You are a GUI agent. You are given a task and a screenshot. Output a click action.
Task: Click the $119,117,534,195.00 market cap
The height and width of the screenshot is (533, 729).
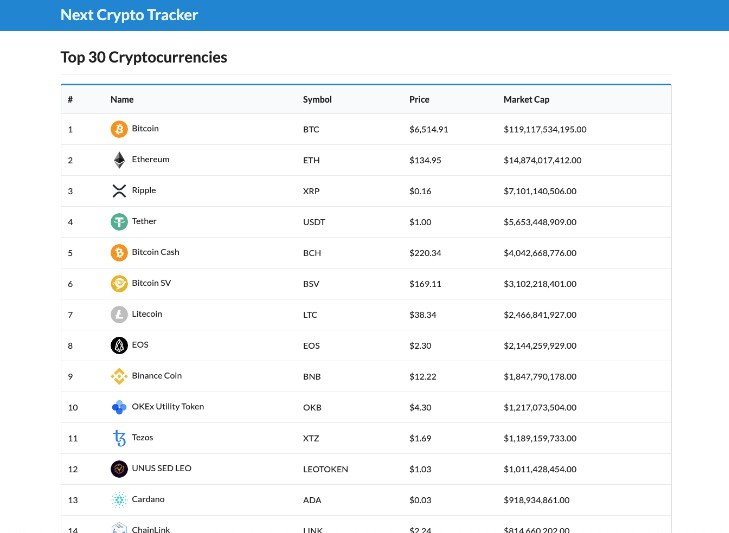click(545, 129)
